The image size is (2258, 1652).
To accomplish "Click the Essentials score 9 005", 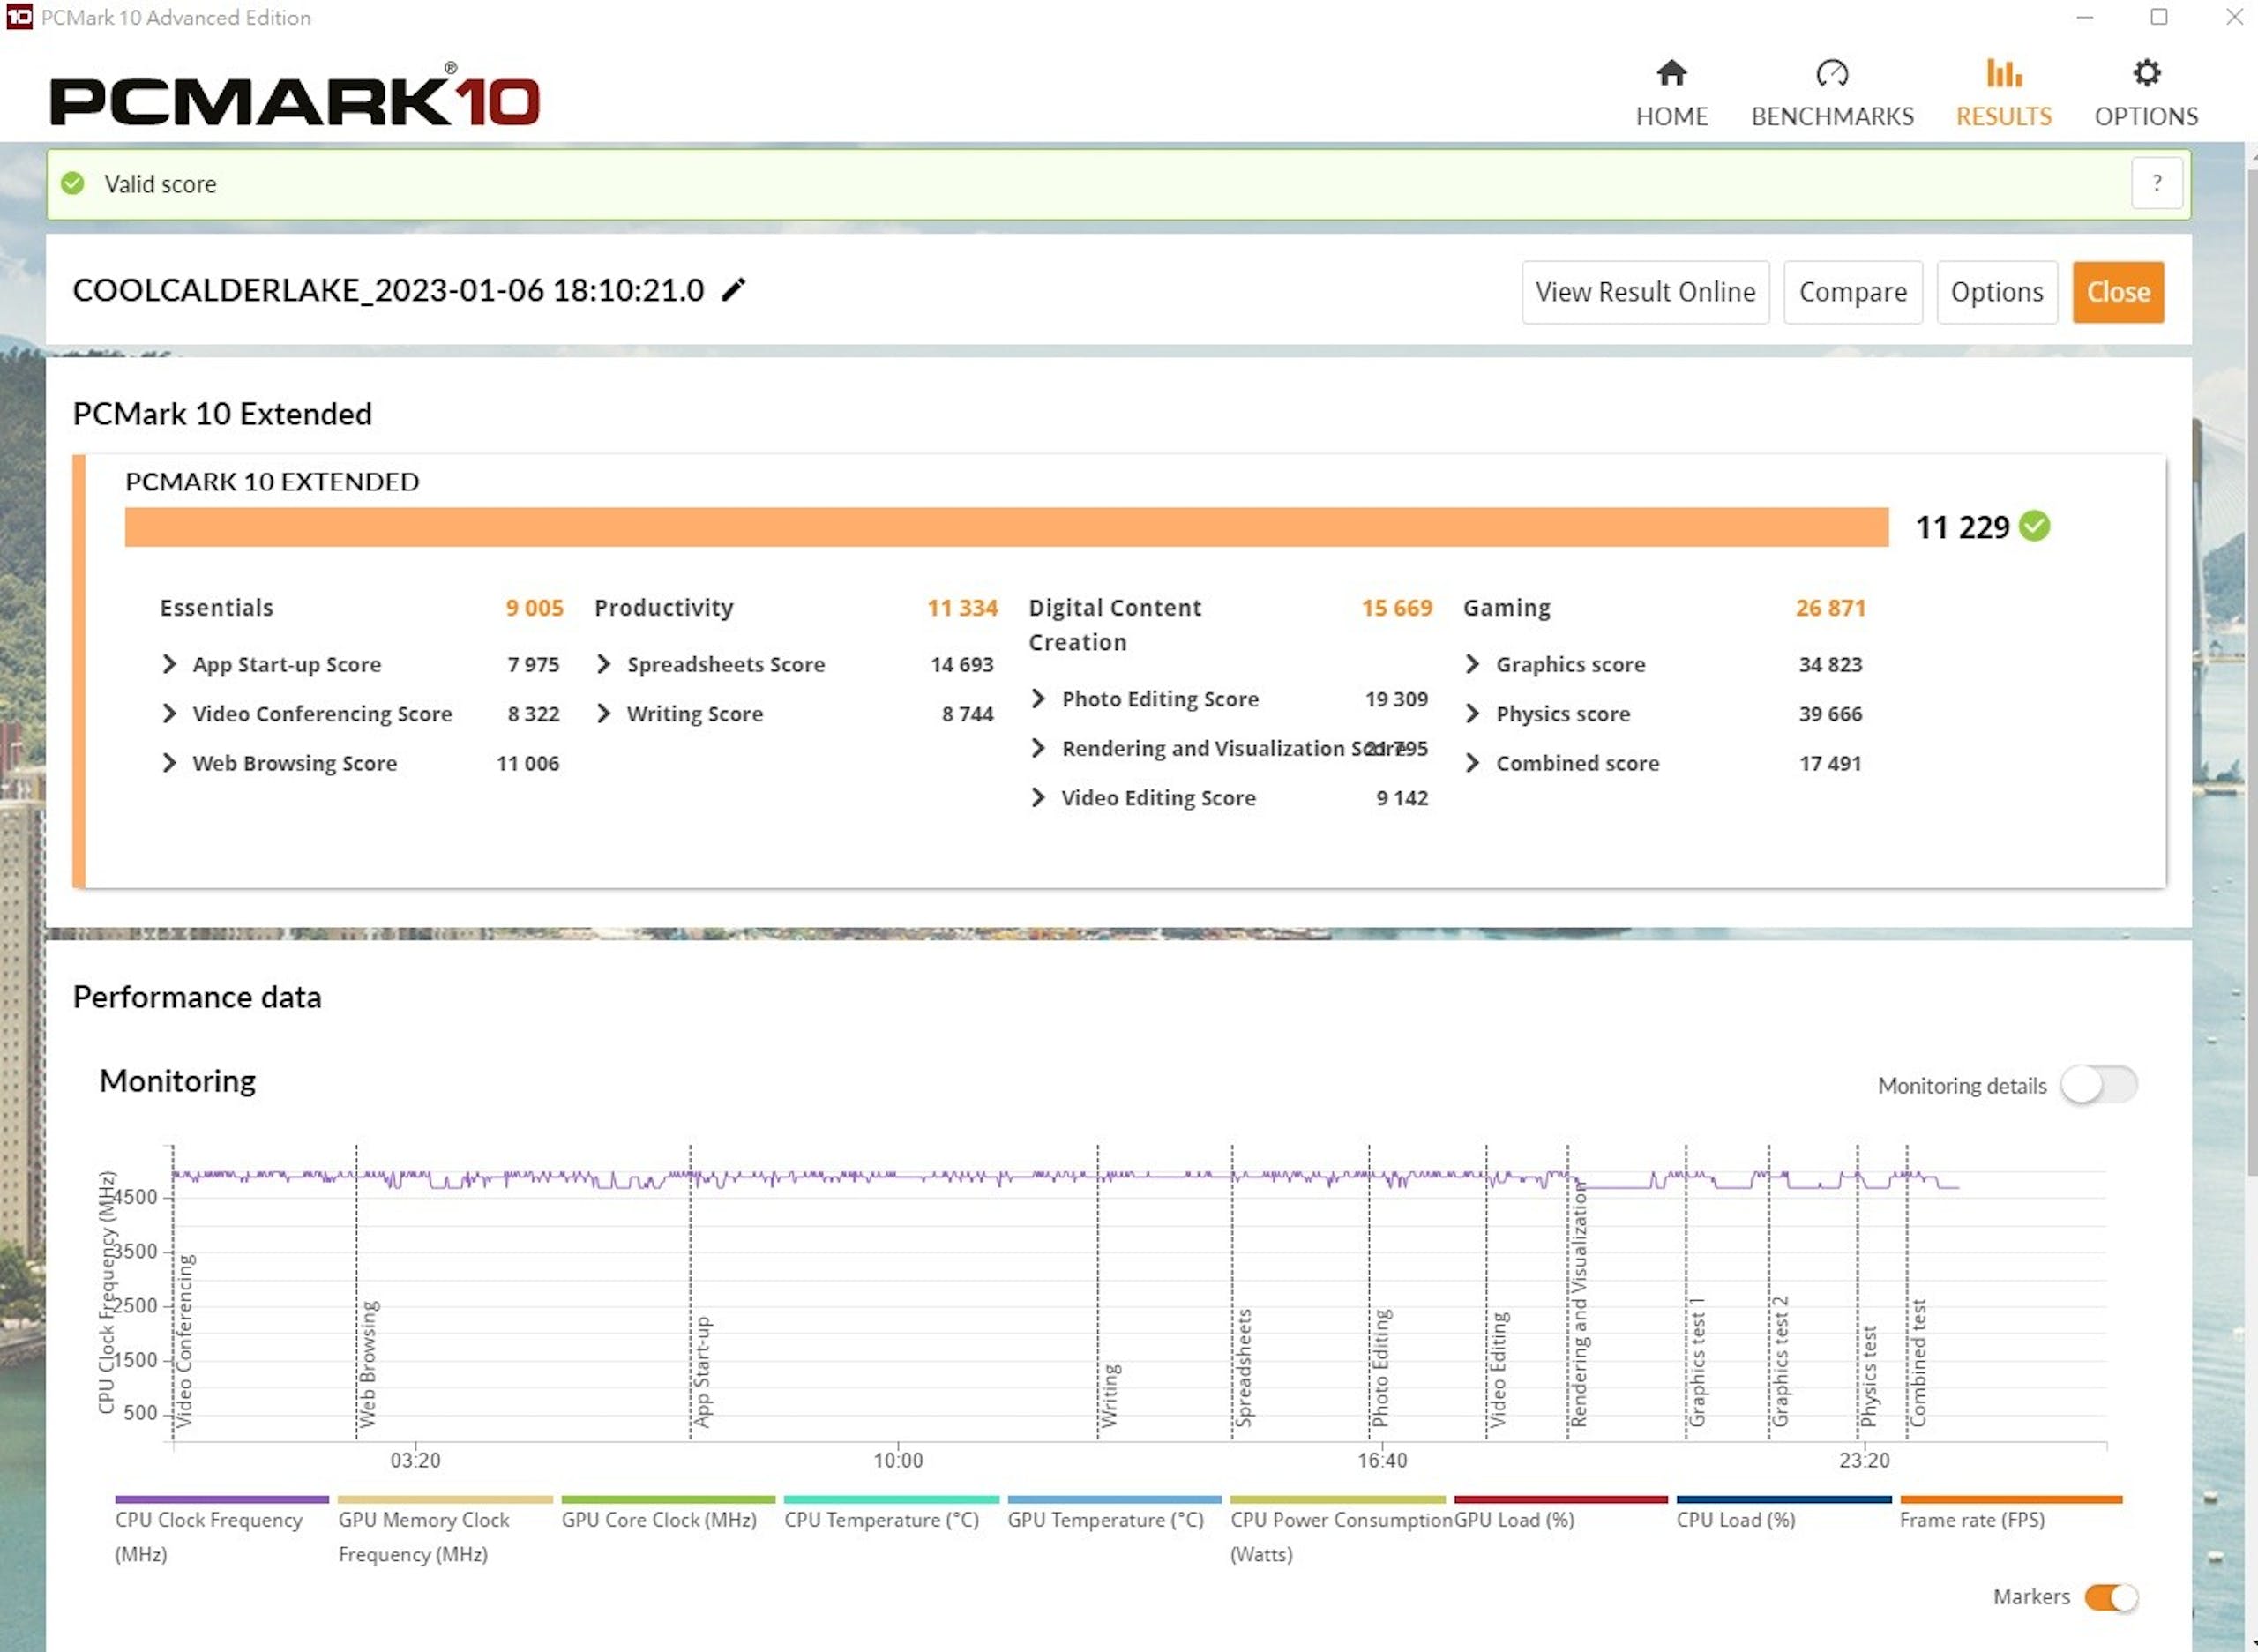I will click(x=534, y=608).
